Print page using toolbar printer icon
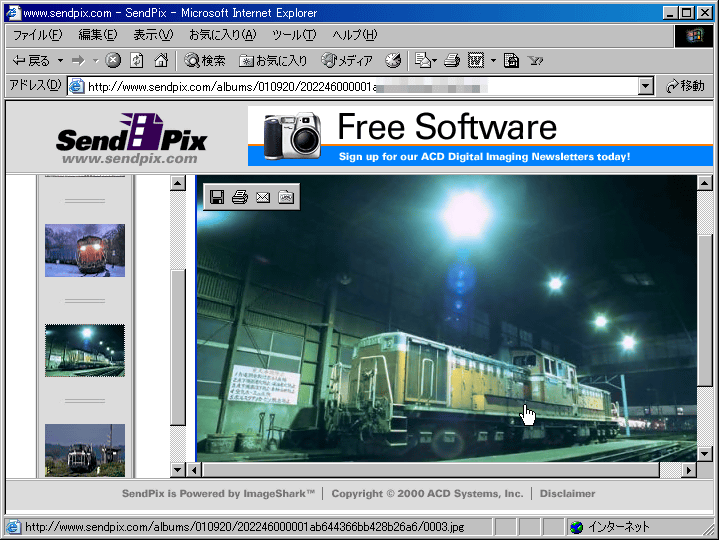This screenshot has width=719, height=540. tap(452, 61)
